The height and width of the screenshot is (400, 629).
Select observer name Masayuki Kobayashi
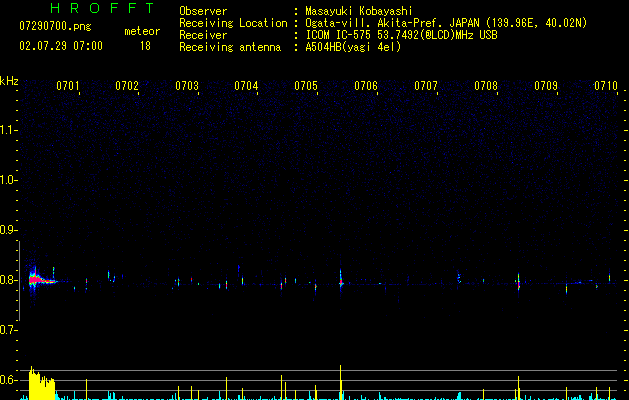359,11
